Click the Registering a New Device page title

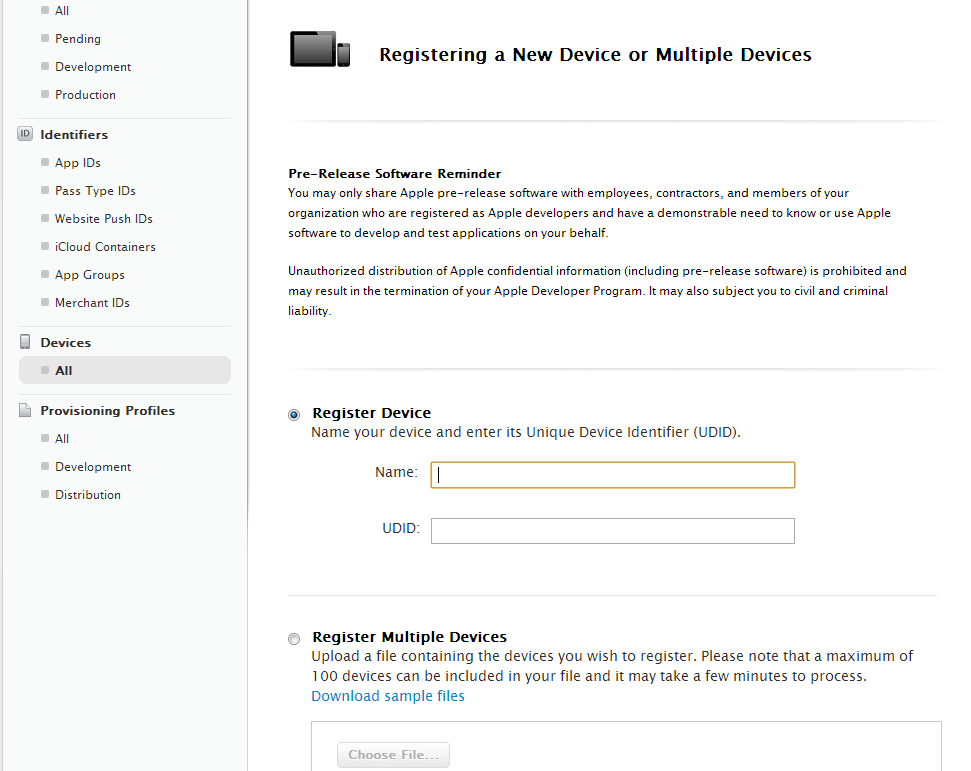point(595,54)
